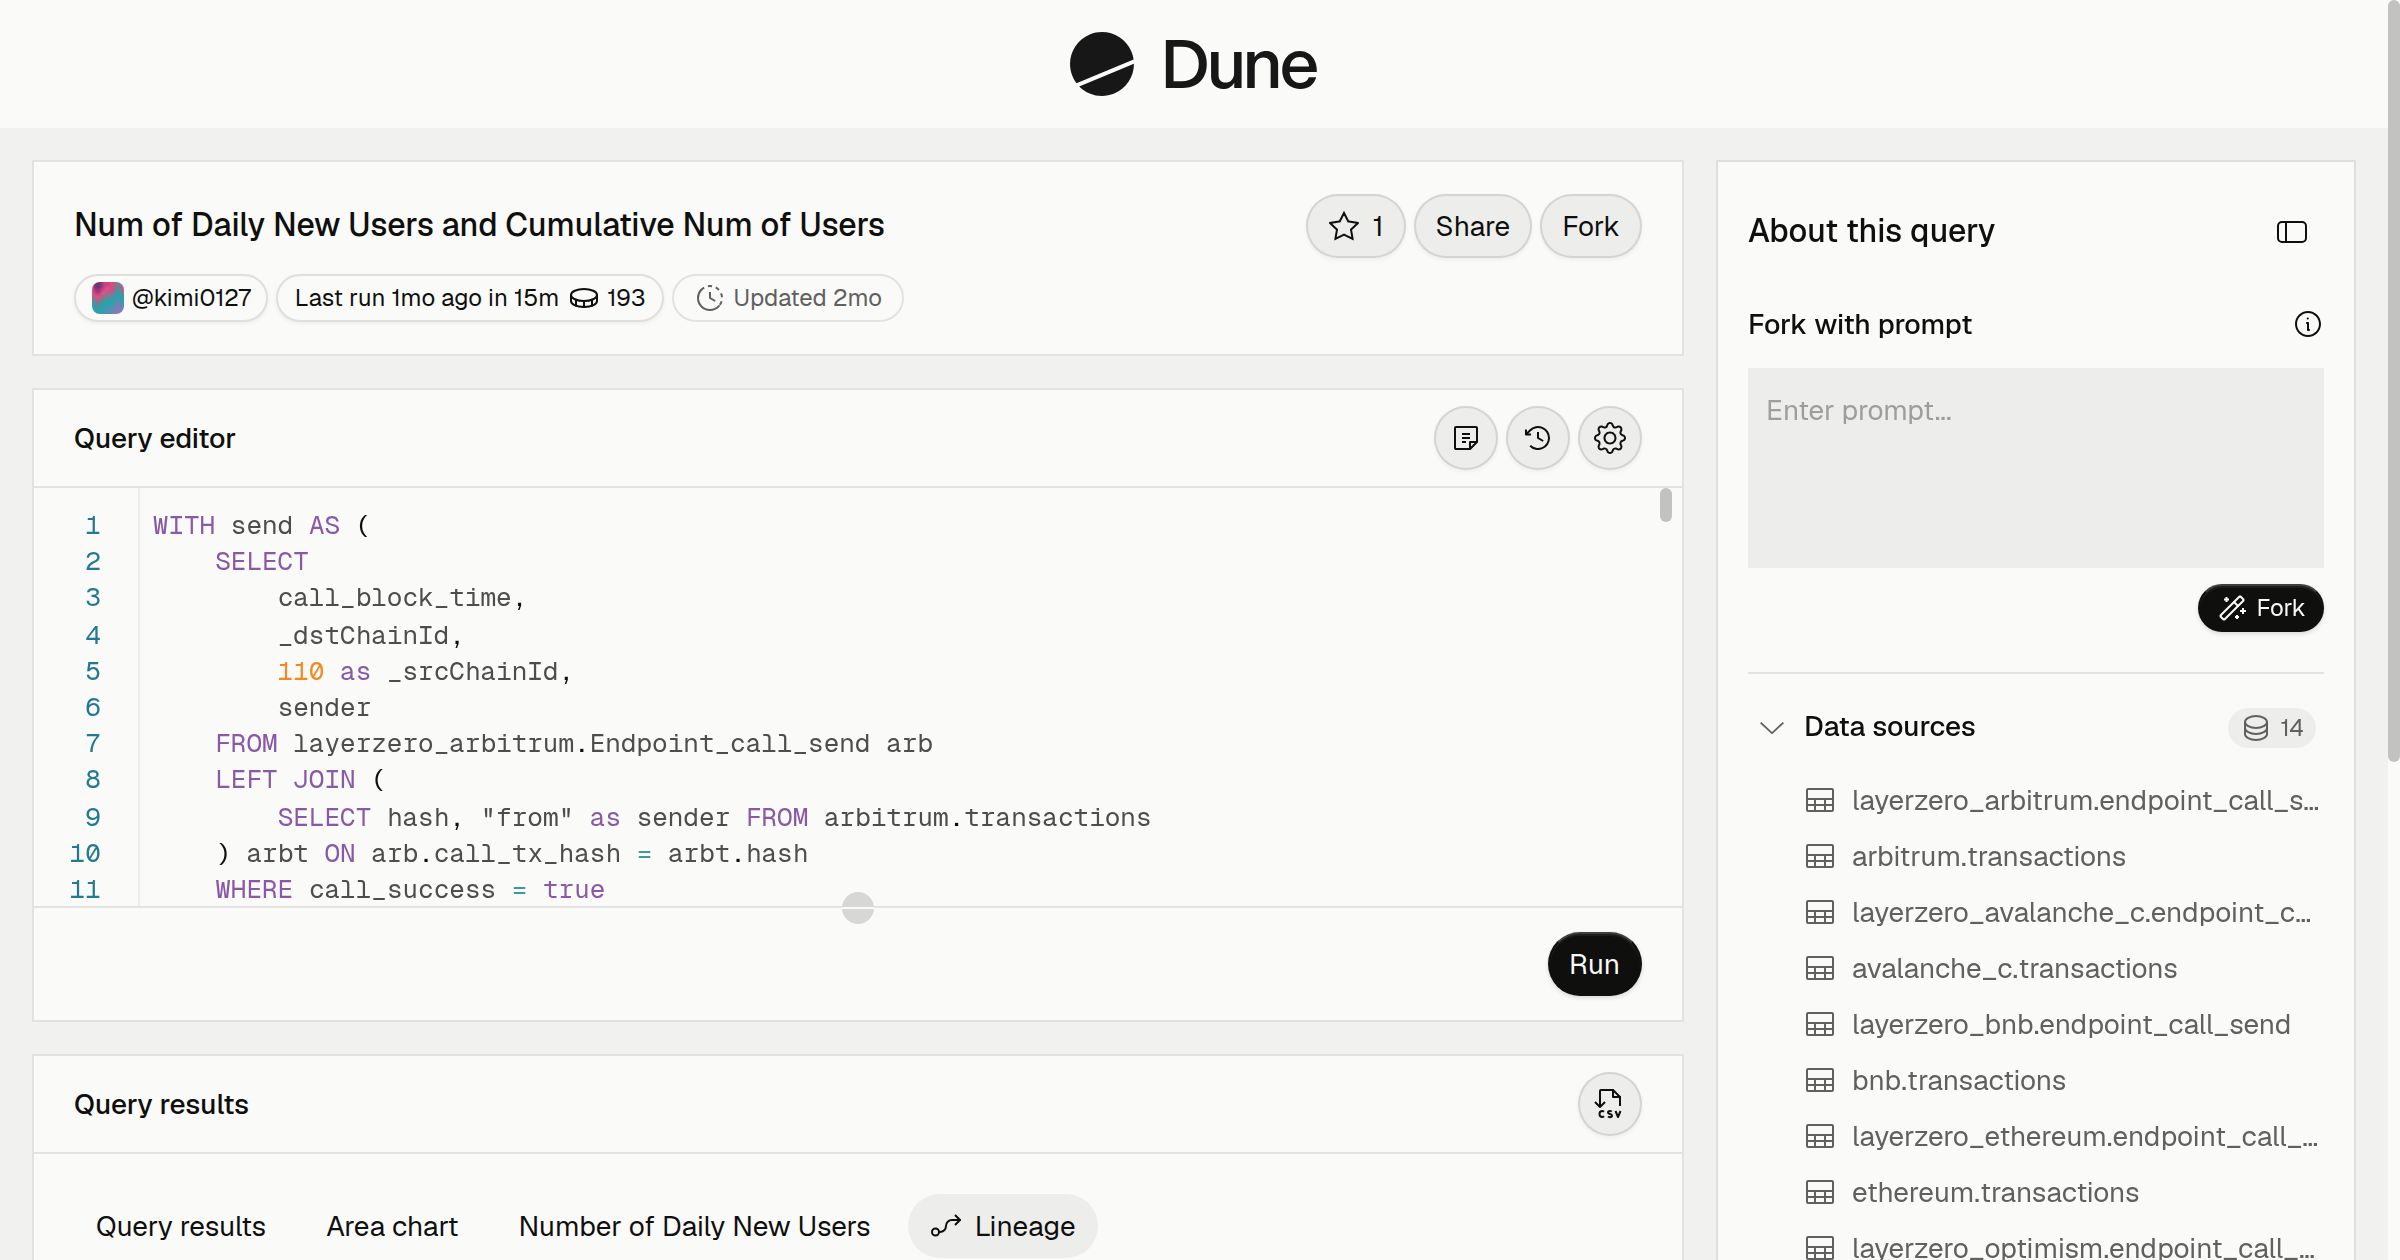Click the 14 data sources count badge
The width and height of the screenshot is (2400, 1260).
pyautogui.click(x=2272, y=728)
